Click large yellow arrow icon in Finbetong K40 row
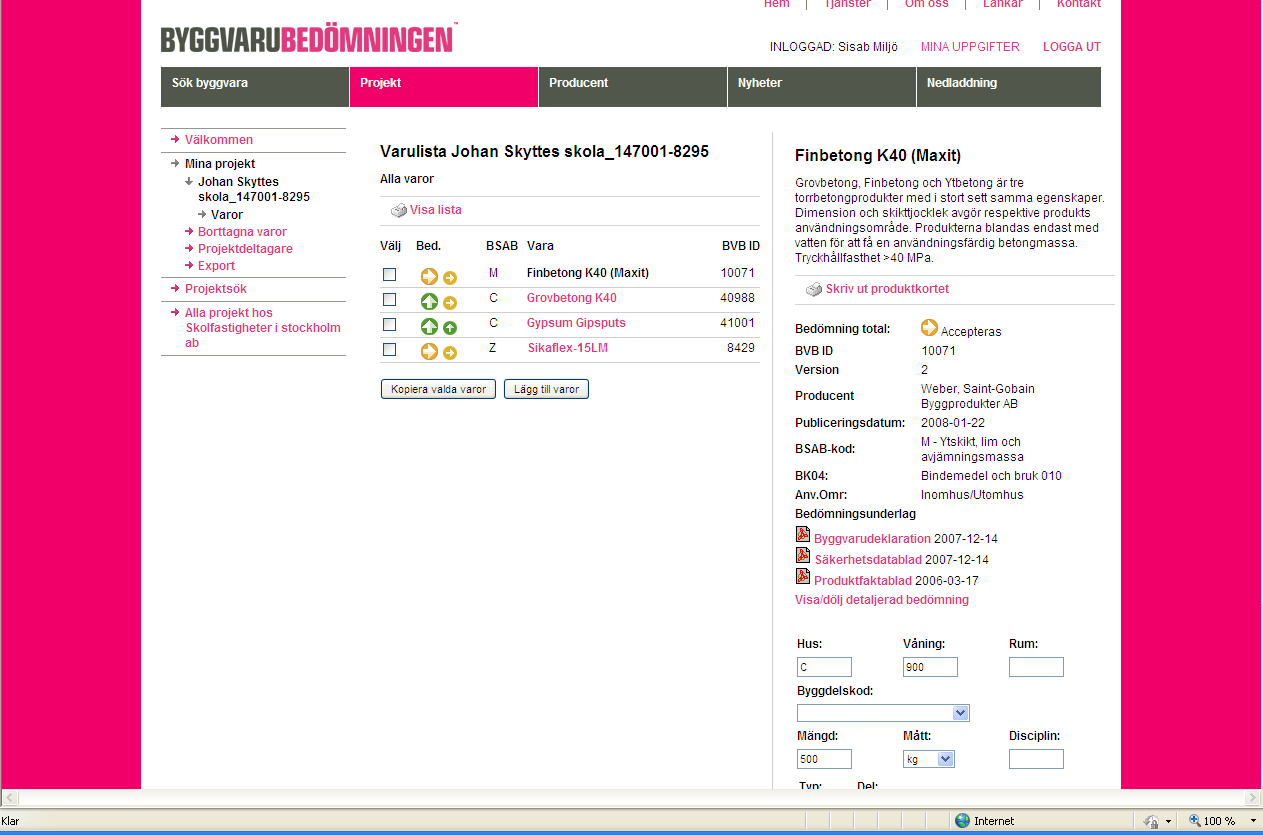 coord(429,277)
